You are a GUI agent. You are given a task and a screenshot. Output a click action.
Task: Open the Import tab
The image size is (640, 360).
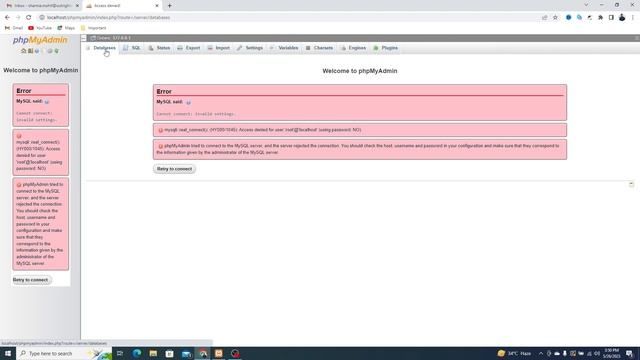click(x=219, y=48)
